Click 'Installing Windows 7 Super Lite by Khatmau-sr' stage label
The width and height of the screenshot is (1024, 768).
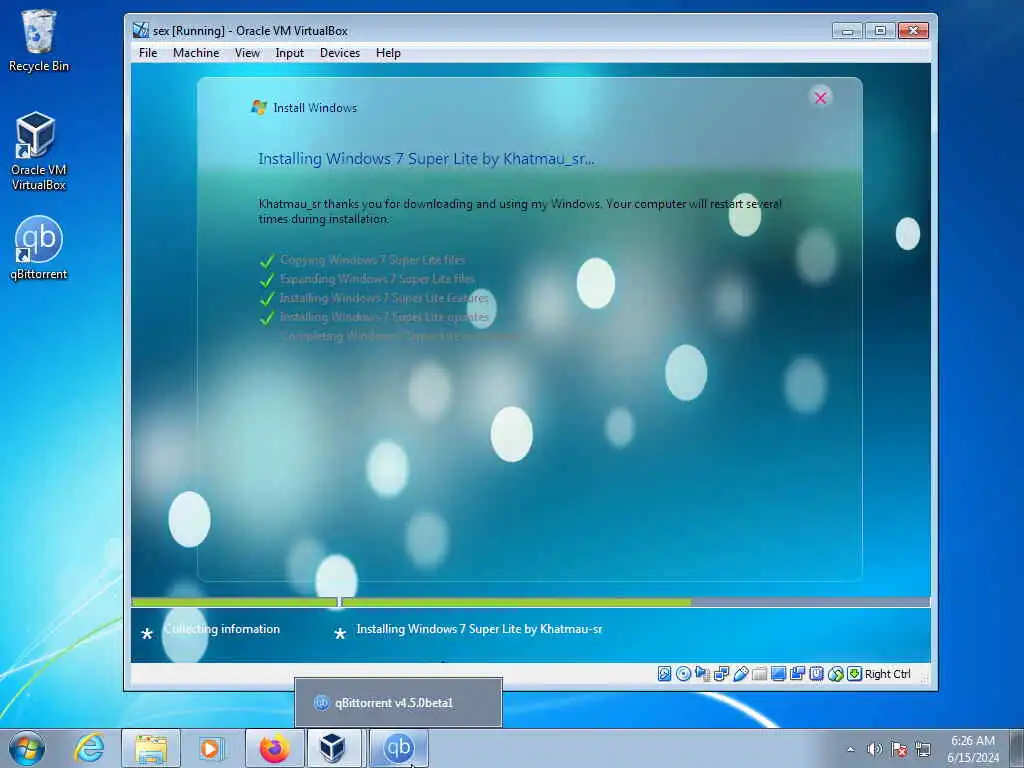point(479,629)
